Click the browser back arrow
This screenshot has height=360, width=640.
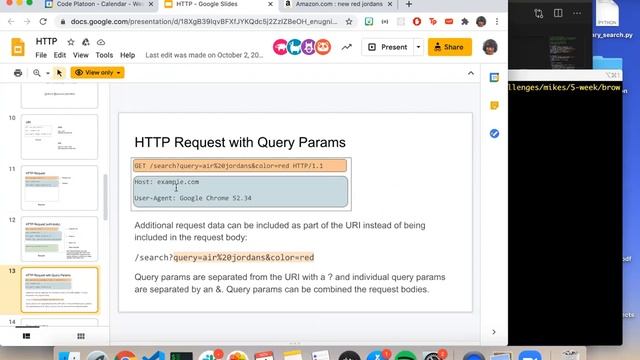[11, 22]
